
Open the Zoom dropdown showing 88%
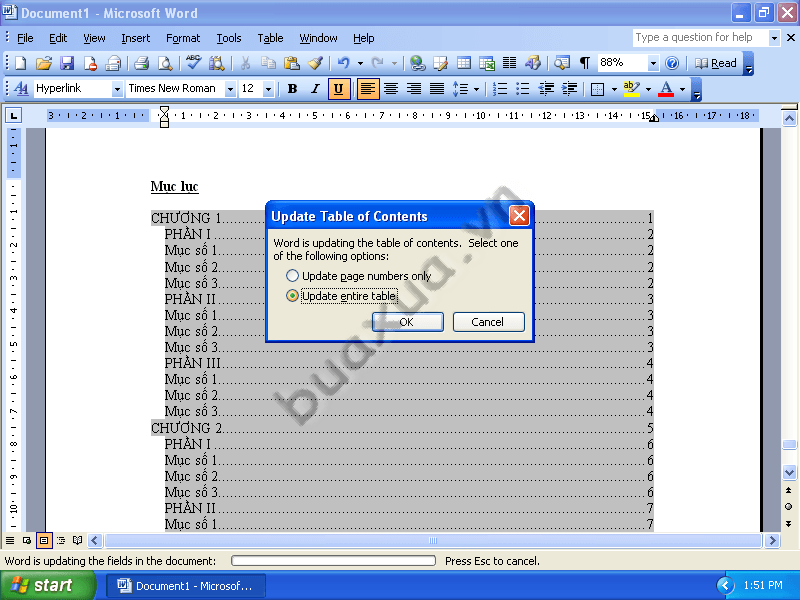653,63
